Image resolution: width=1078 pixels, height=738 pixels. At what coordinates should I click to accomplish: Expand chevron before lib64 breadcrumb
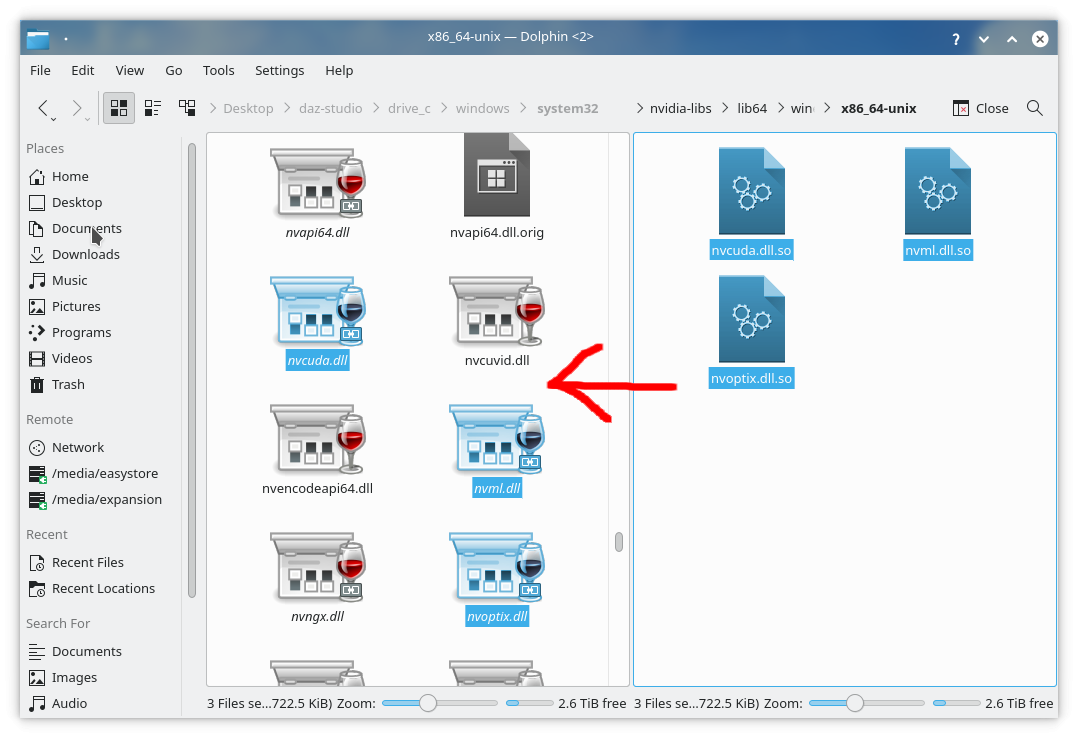(725, 108)
